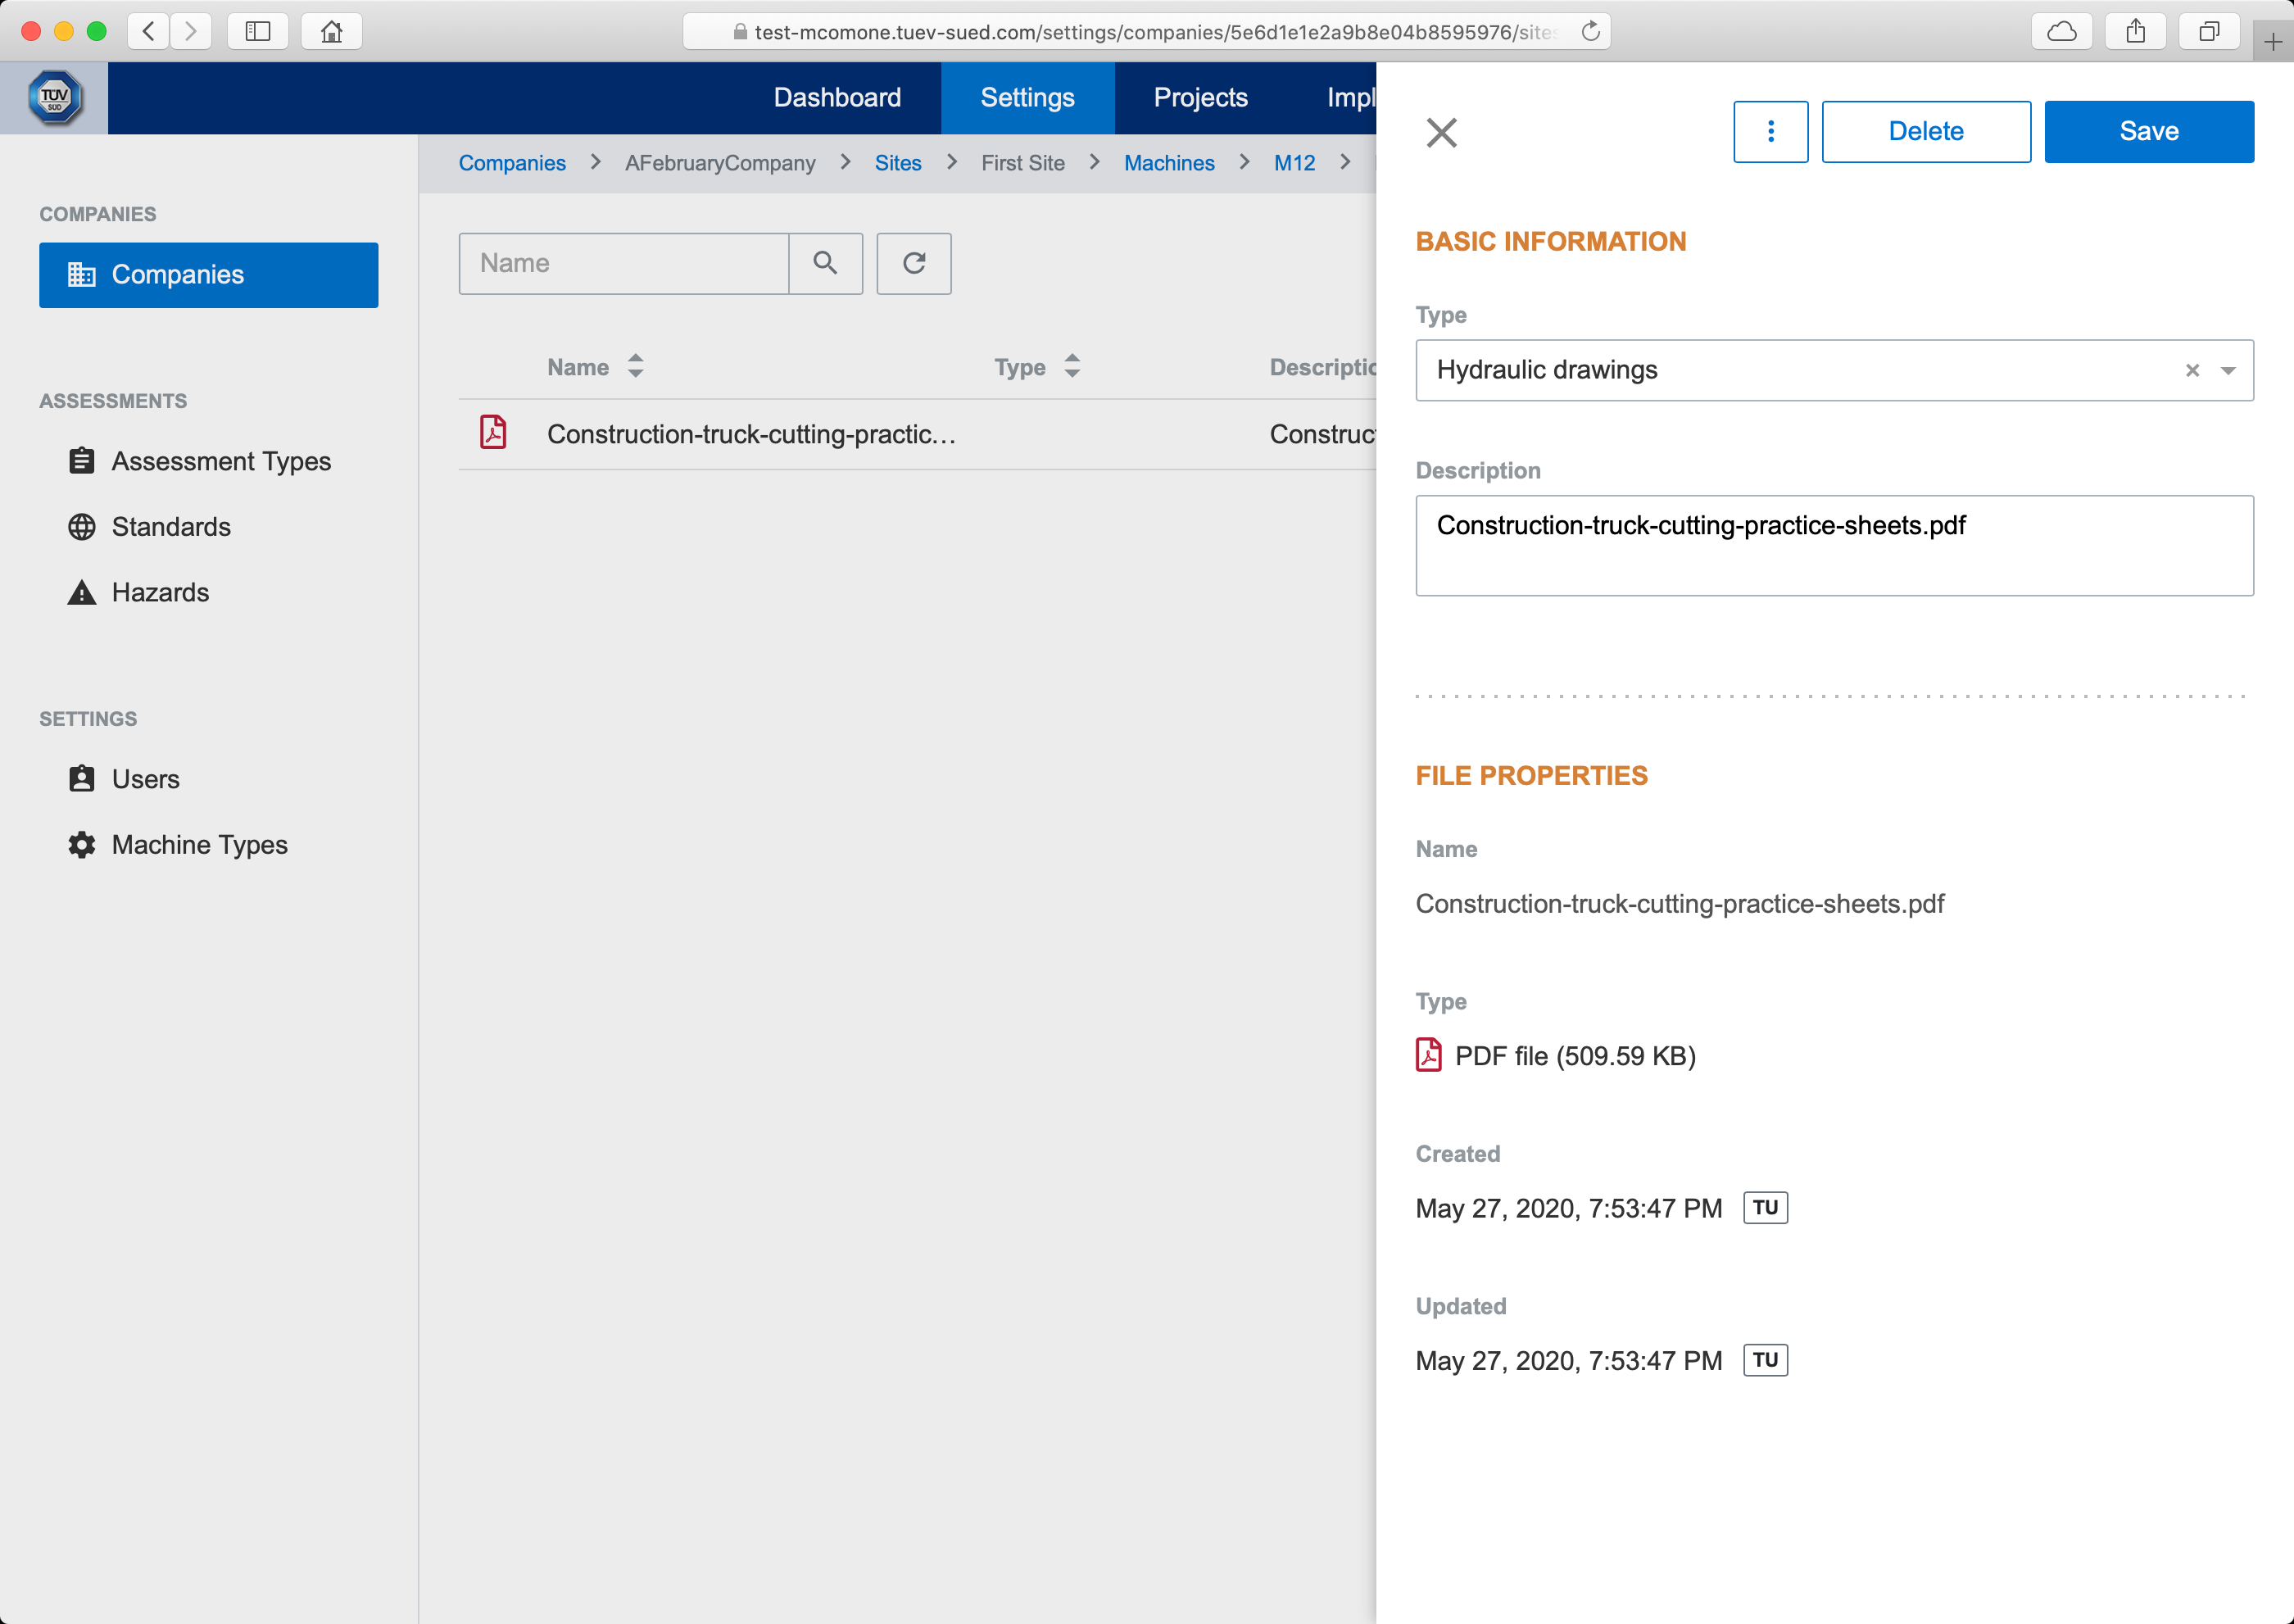Switch to the Dashboard tab
Image resolution: width=2294 pixels, height=1624 pixels.
[x=837, y=97]
